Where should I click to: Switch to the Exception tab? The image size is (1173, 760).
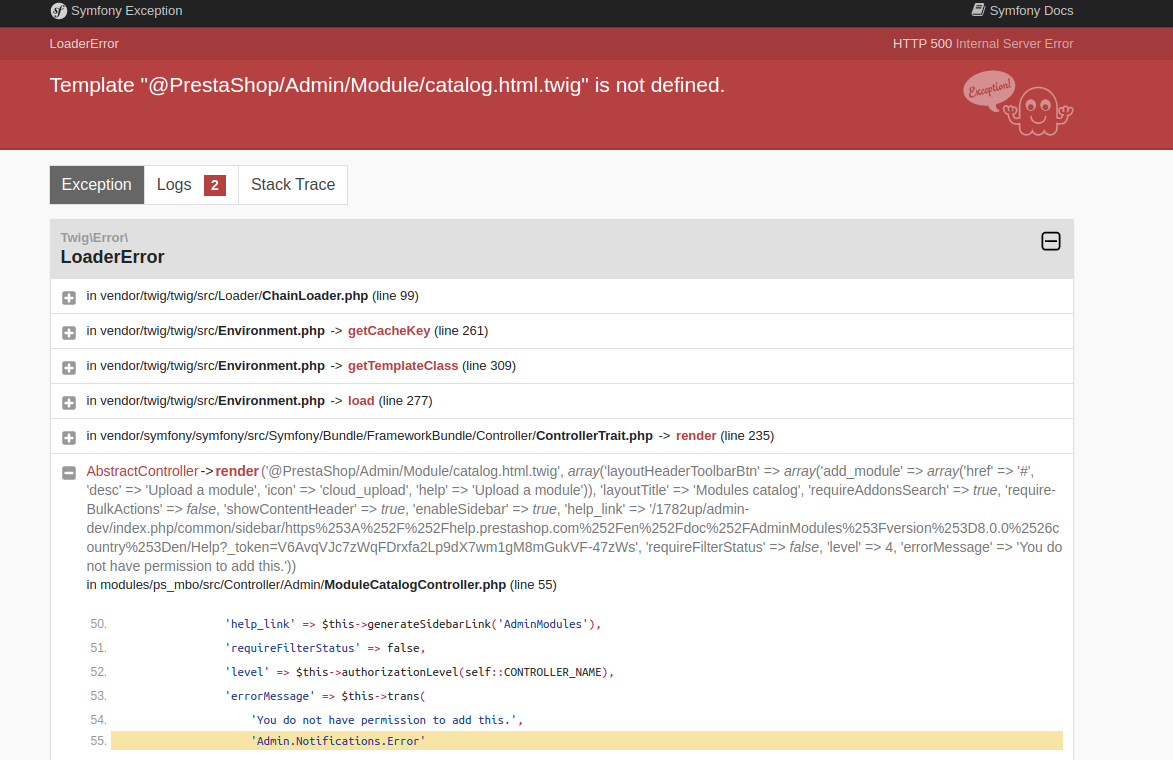click(97, 185)
